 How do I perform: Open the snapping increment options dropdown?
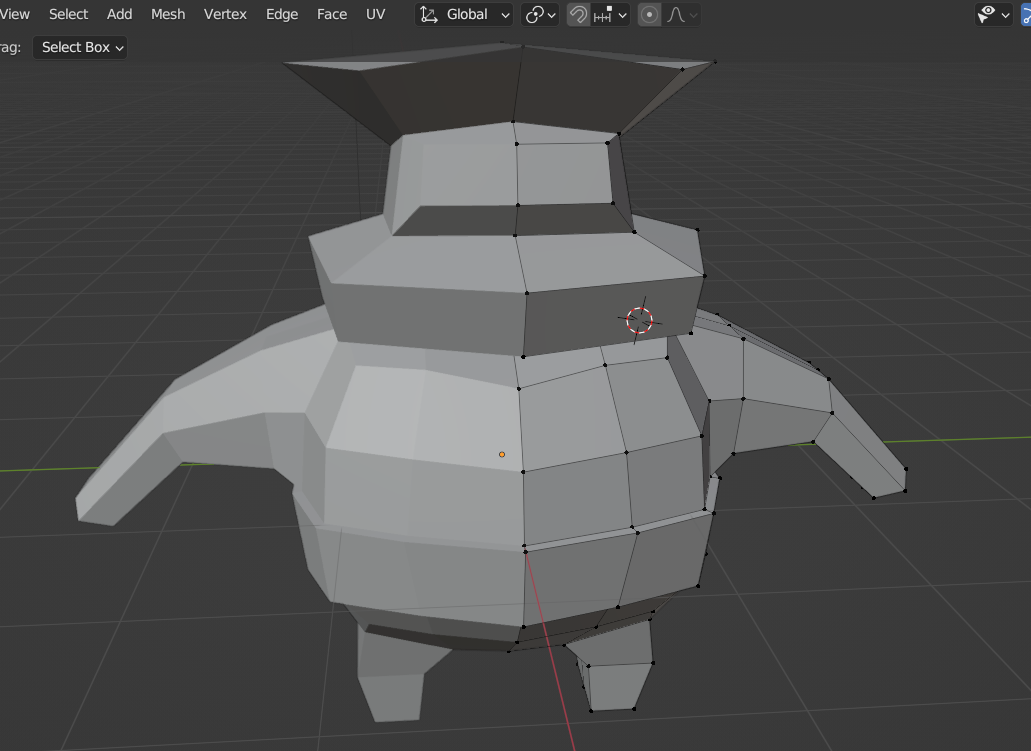(x=610, y=14)
